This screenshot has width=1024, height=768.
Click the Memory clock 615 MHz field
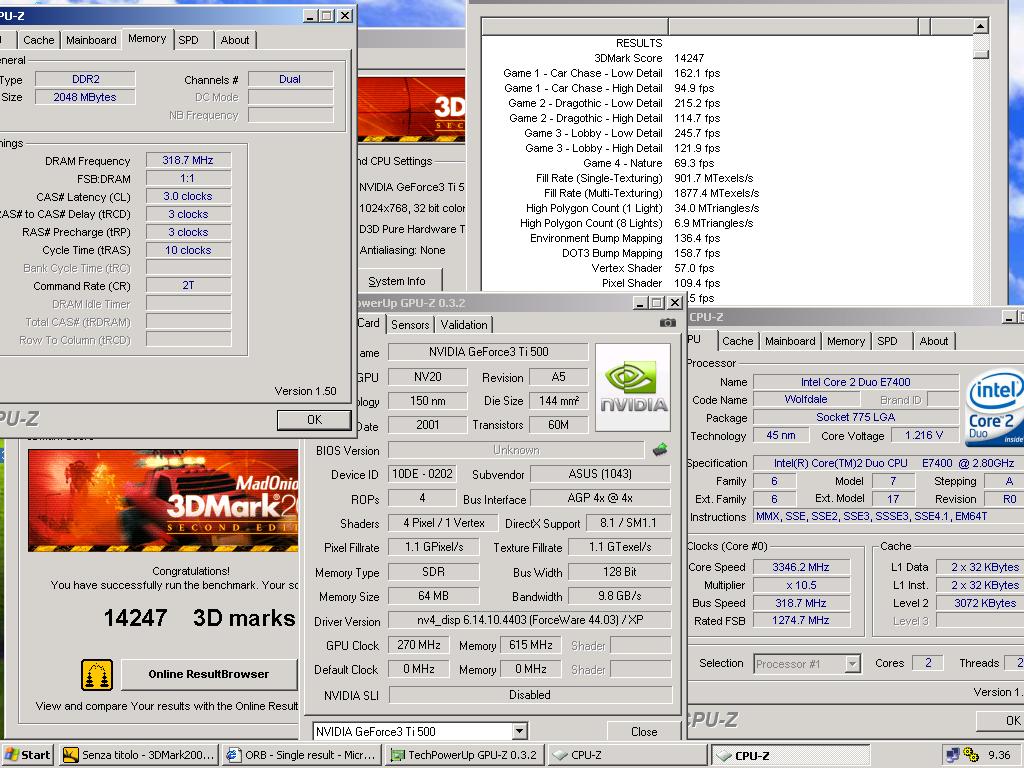[531, 645]
